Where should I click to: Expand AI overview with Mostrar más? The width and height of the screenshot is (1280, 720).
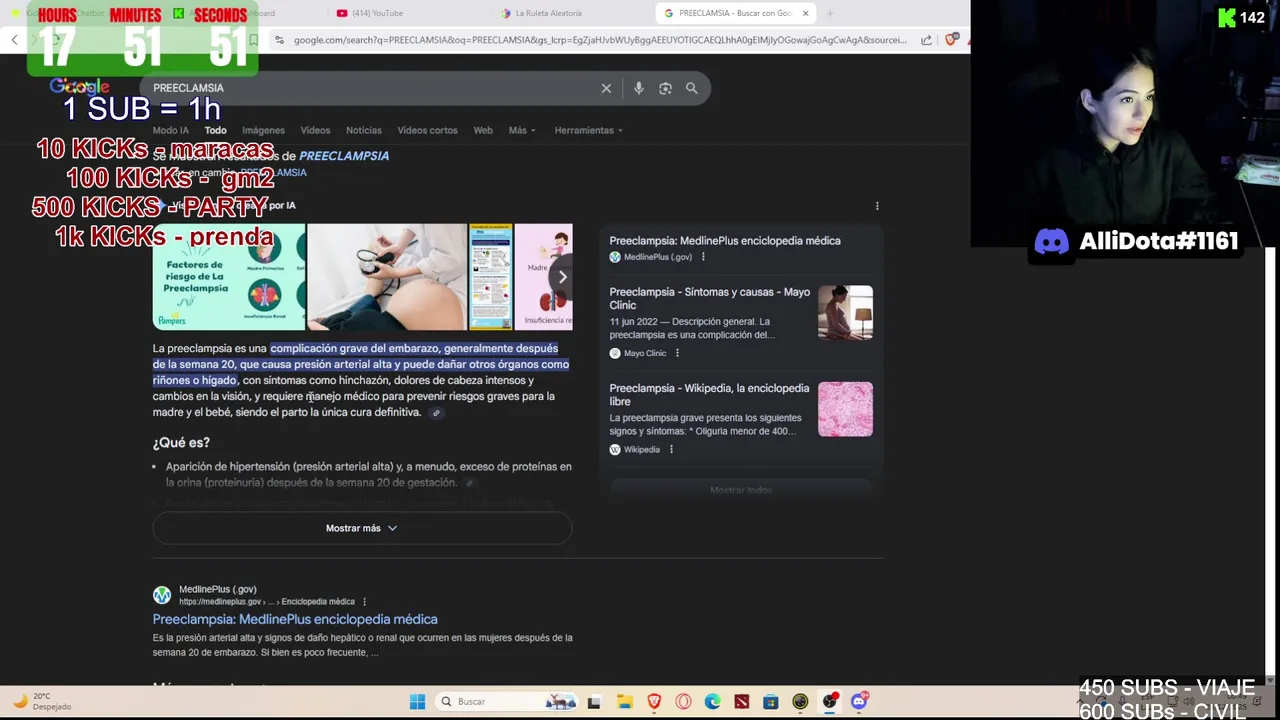click(362, 528)
